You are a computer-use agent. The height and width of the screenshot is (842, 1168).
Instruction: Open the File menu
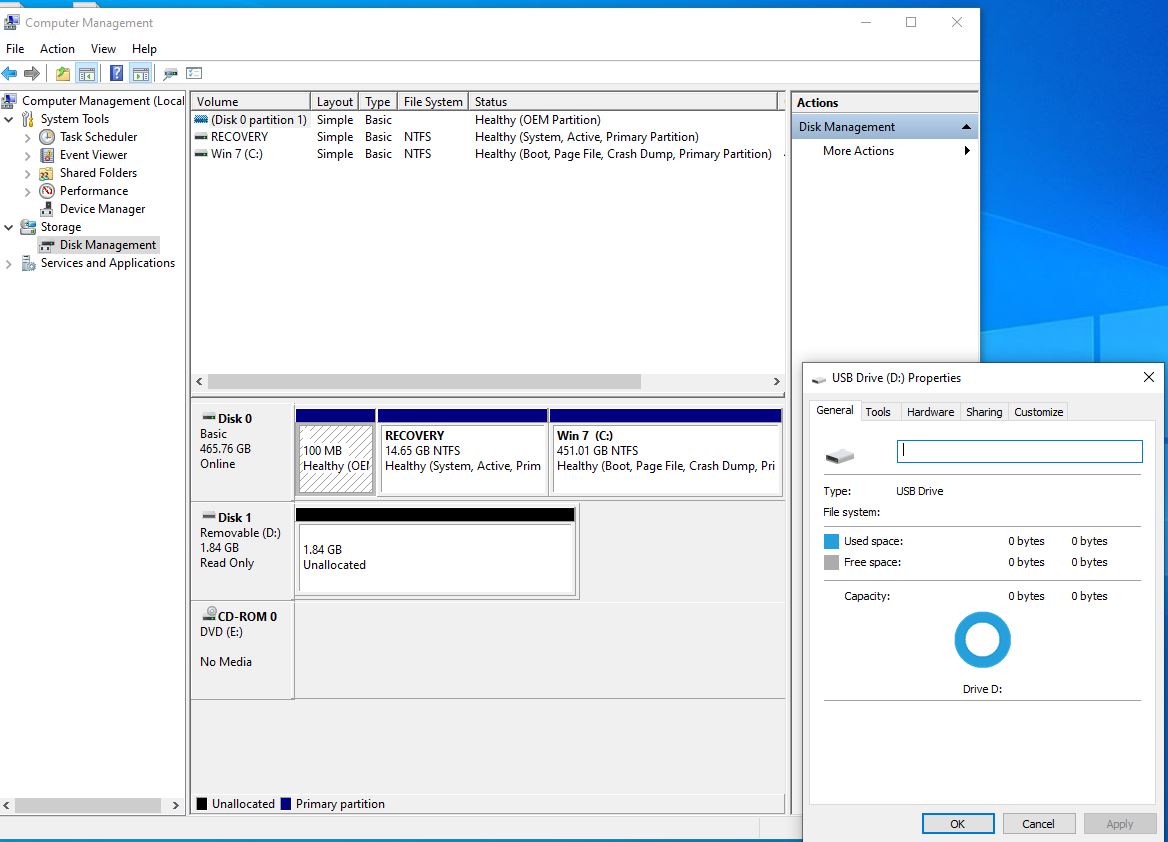(x=15, y=48)
